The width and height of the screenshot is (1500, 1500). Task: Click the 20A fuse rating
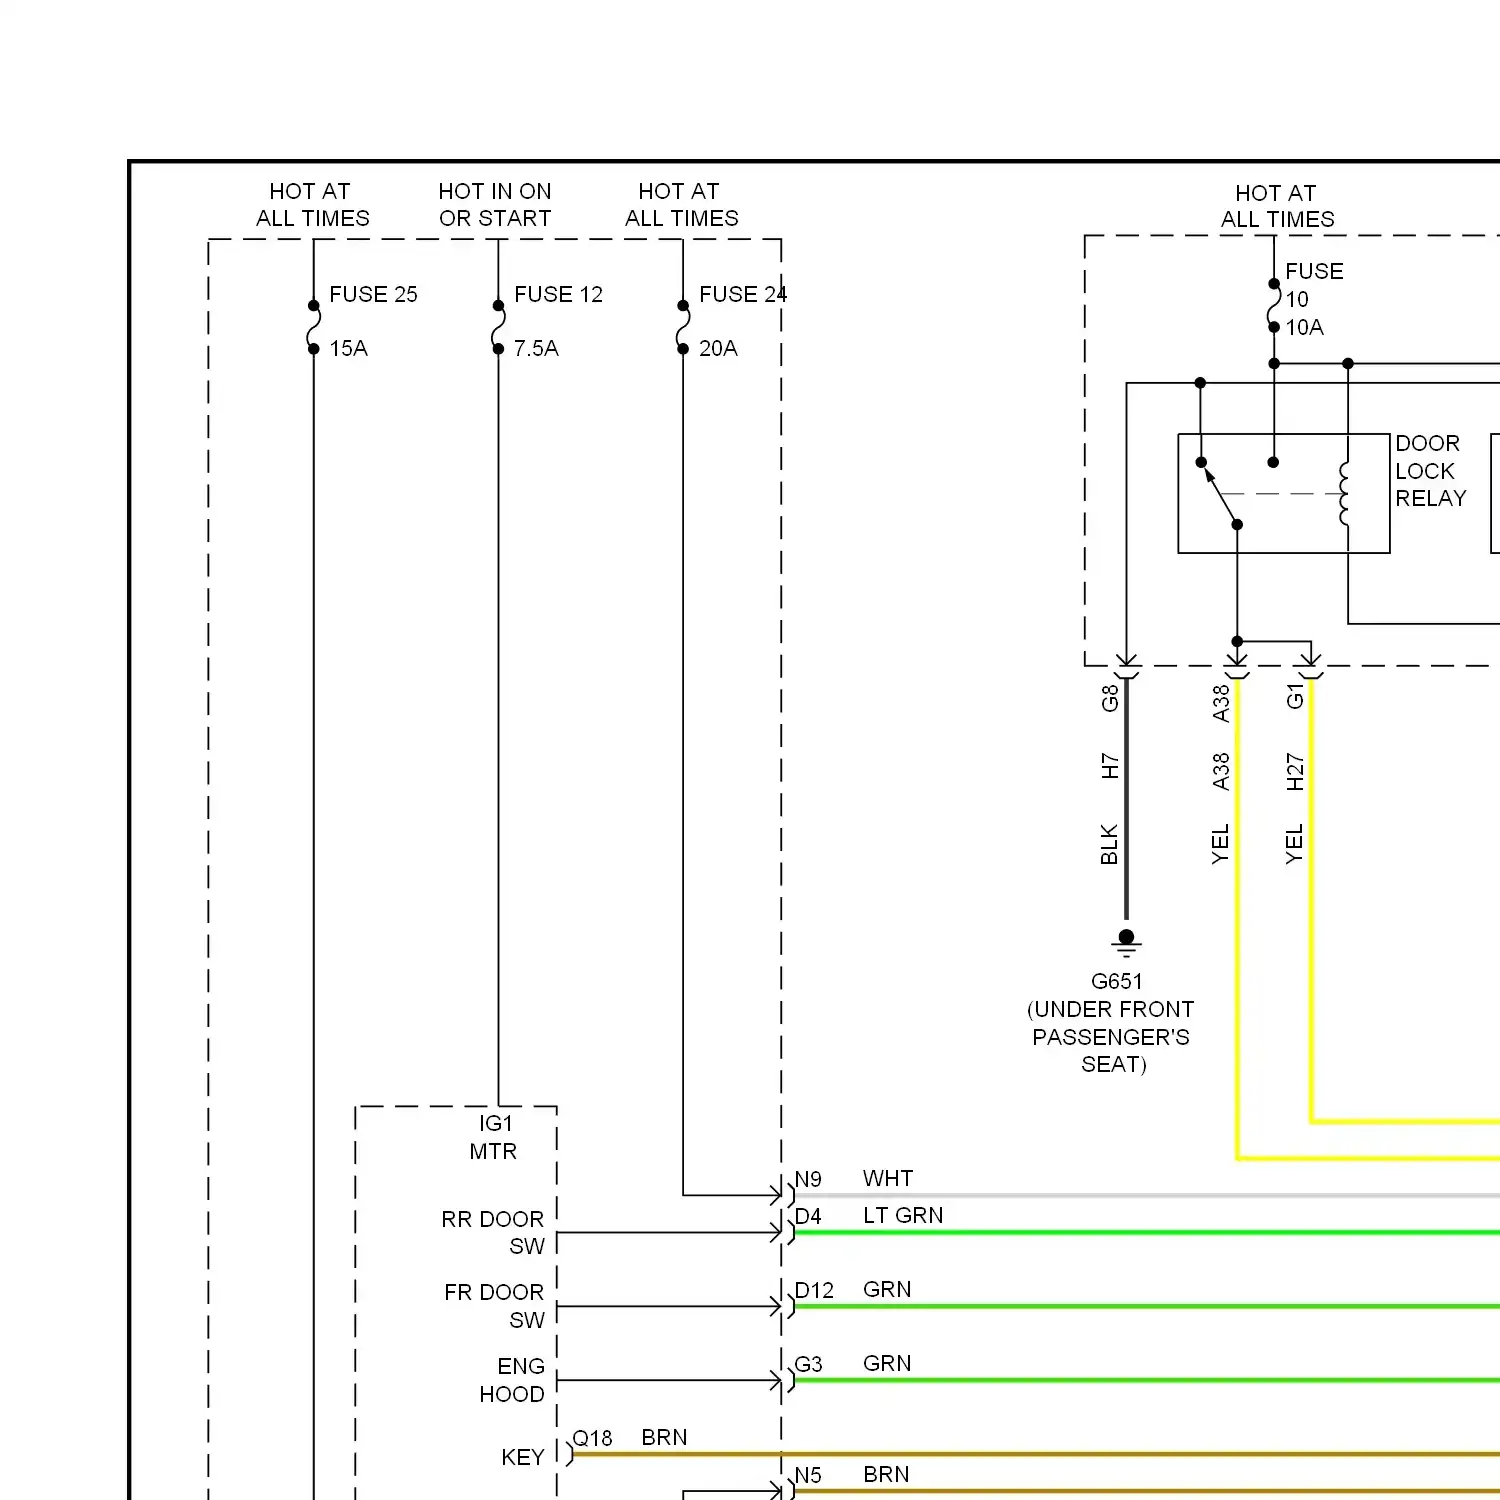click(718, 348)
